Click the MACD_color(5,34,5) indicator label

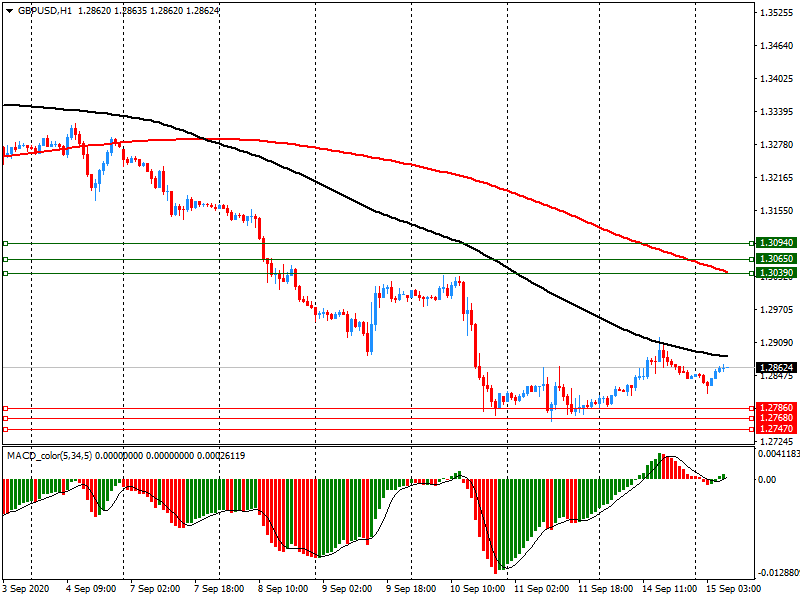click(x=49, y=455)
